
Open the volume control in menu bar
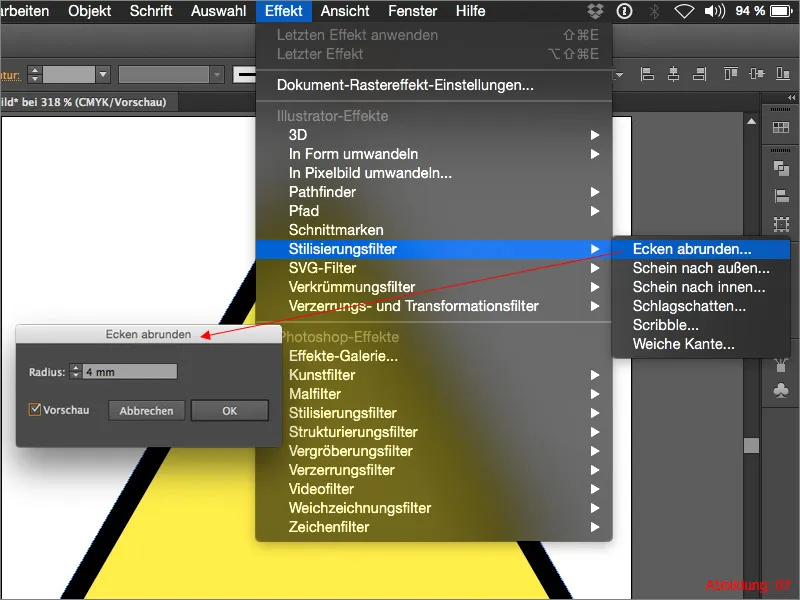[714, 11]
